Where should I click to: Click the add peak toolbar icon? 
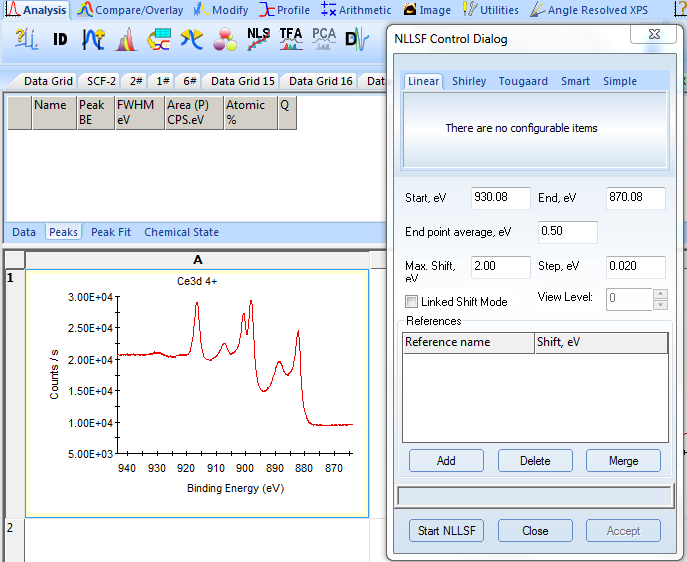coord(93,40)
